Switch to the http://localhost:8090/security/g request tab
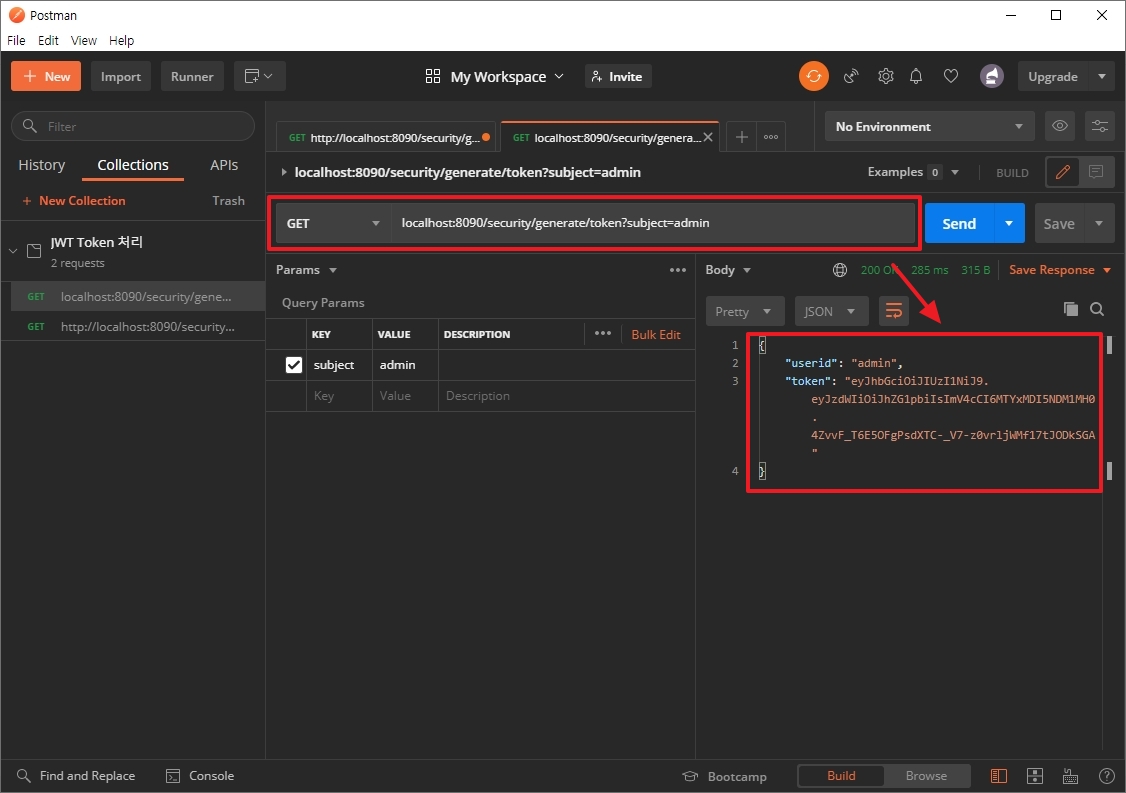This screenshot has height=793, width=1126. pos(388,137)
